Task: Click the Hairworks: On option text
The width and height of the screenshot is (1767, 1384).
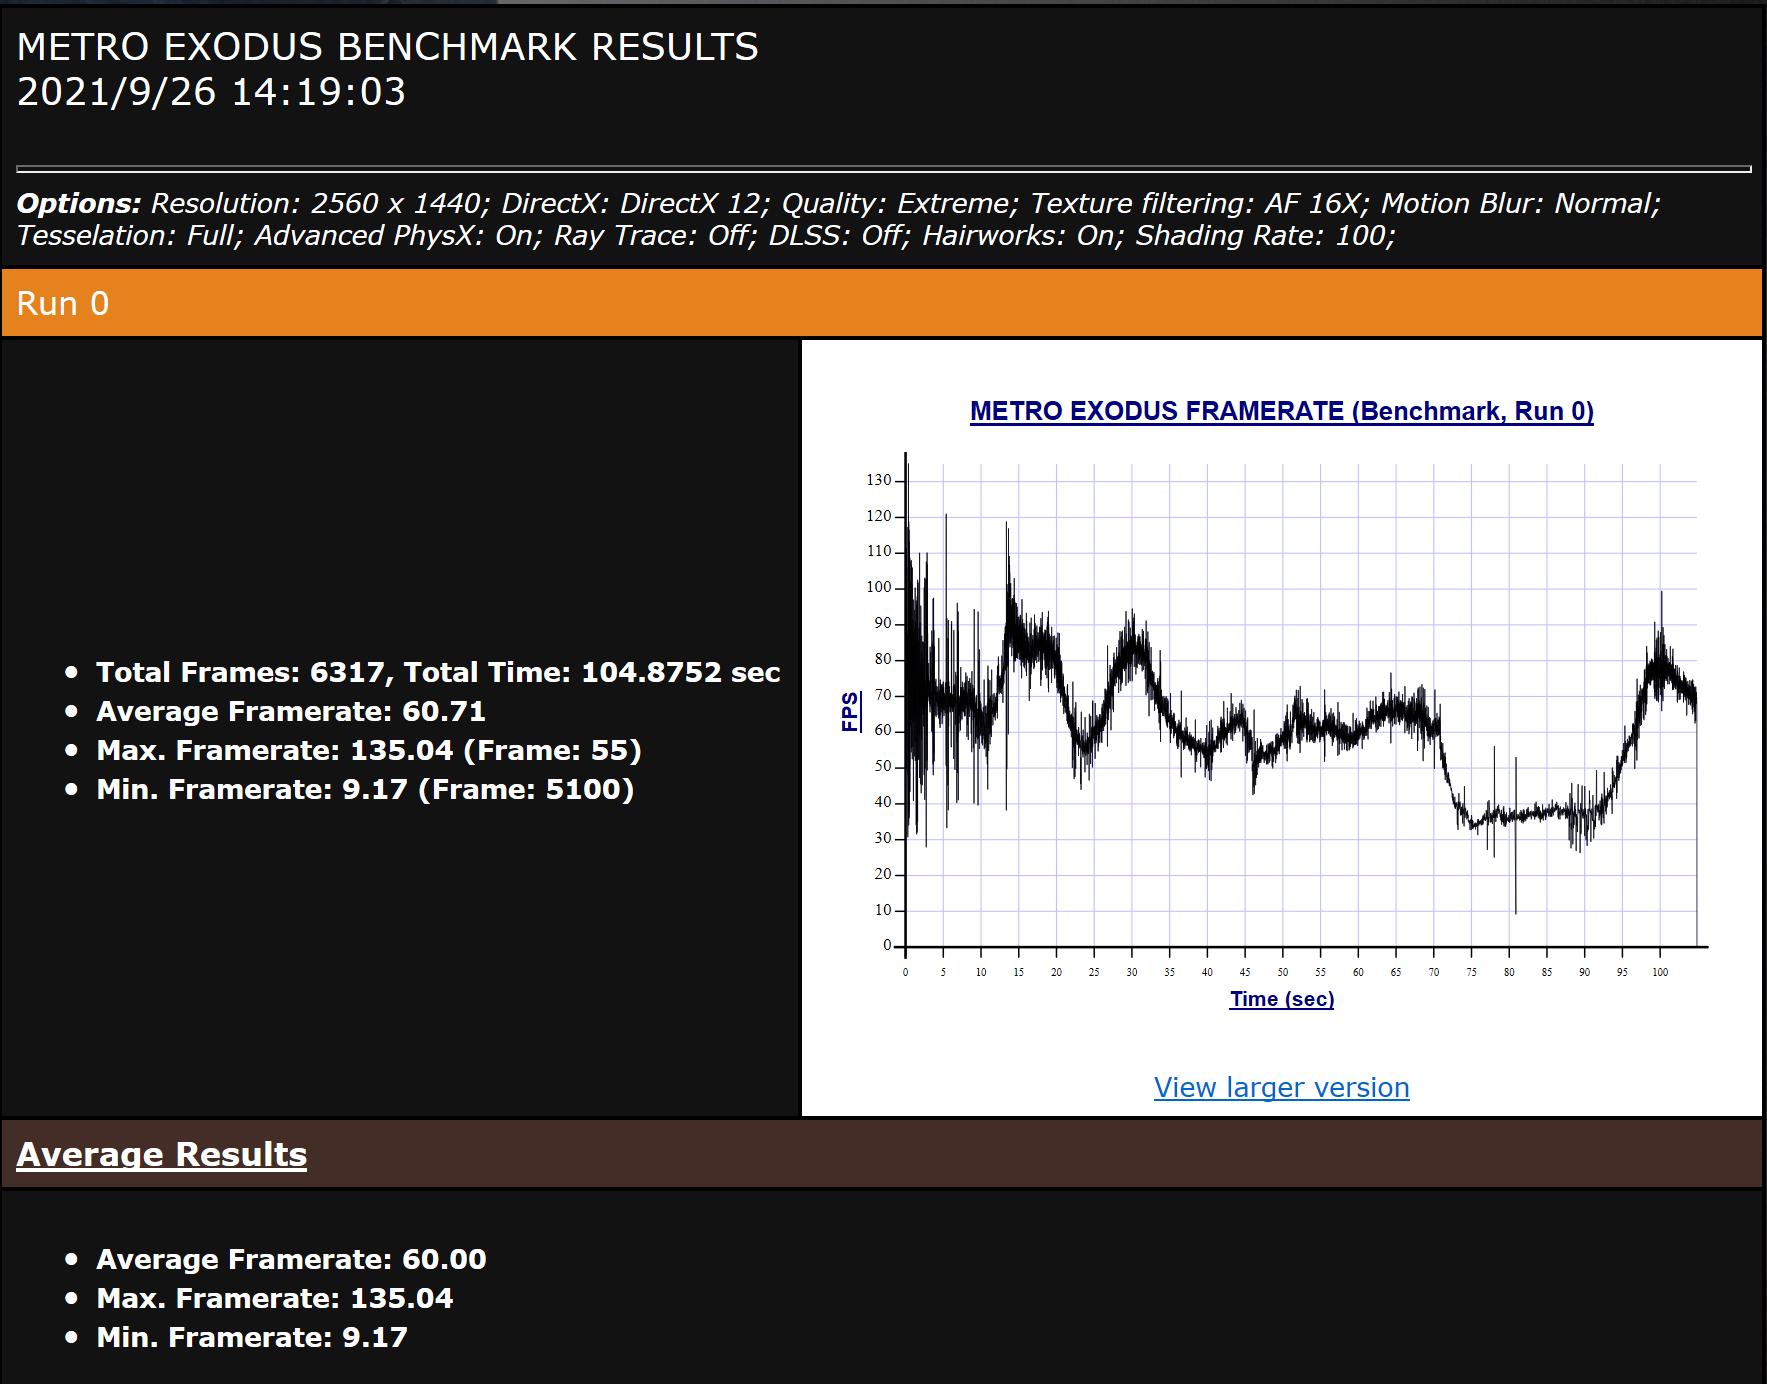Action: (1024, 236)
